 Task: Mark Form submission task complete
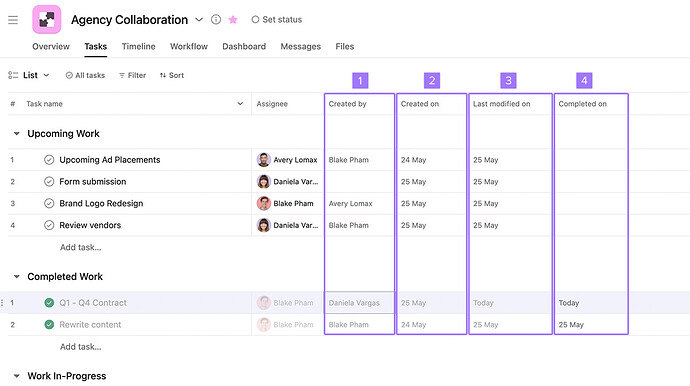pyautogui.click(x=49, y=181)
